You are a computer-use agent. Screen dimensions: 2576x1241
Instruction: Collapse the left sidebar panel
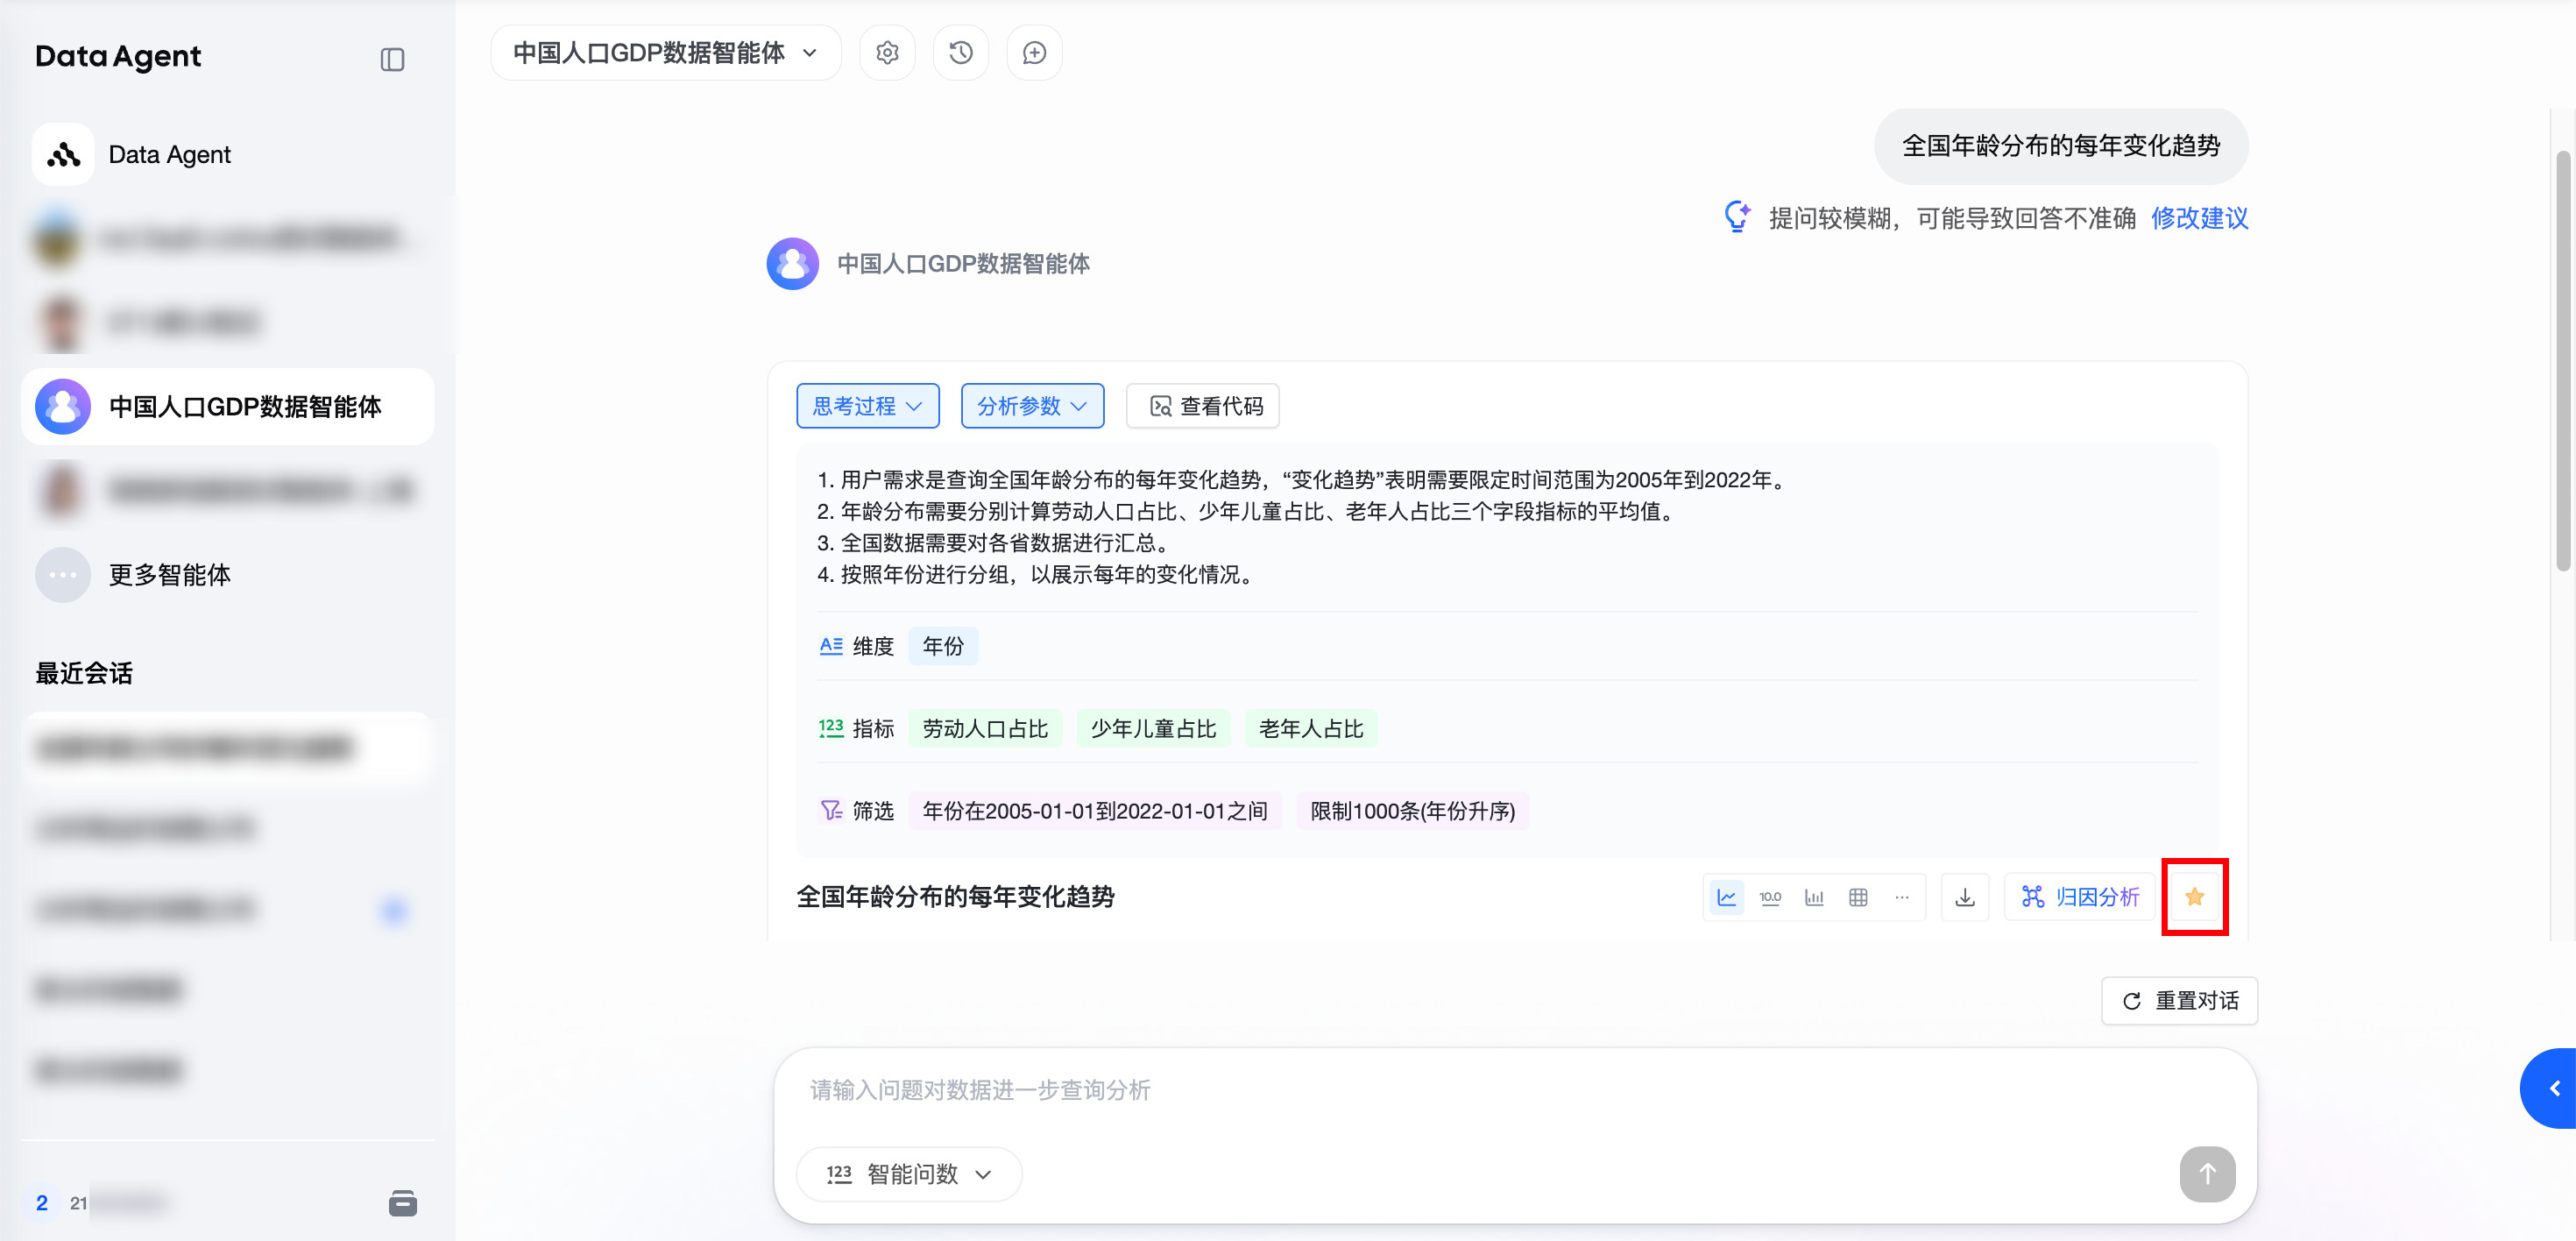[x=392, y=59]
